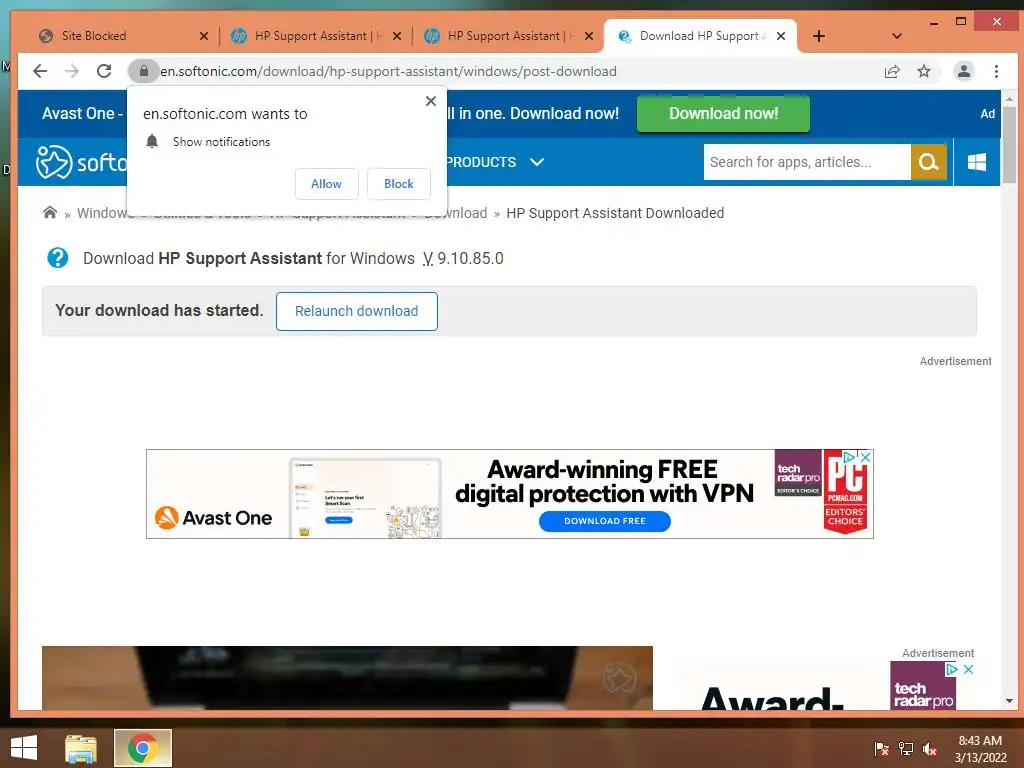Click the orange search magnifier button
Screen dimensions: 1024x768
pyautogui.click(x=929, y=162)
